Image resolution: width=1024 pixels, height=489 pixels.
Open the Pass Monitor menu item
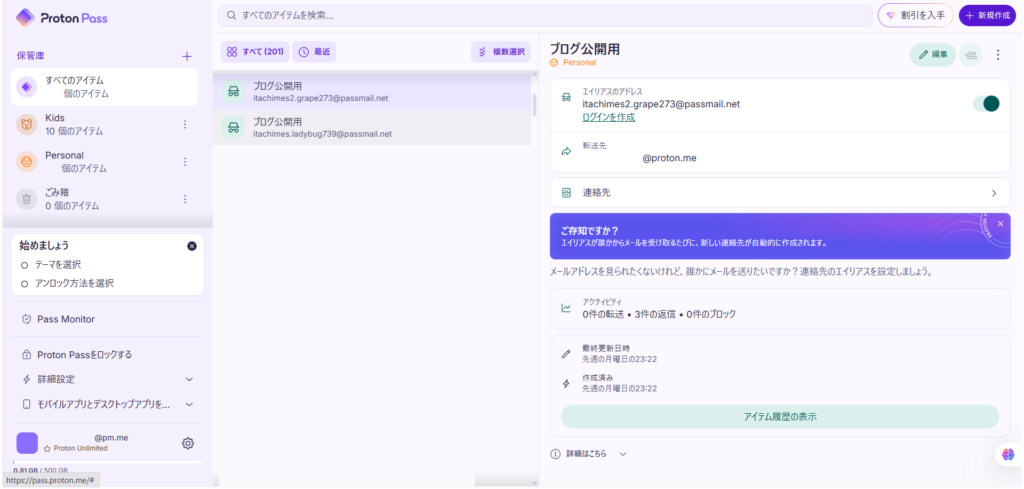click(x=65, y=319)
